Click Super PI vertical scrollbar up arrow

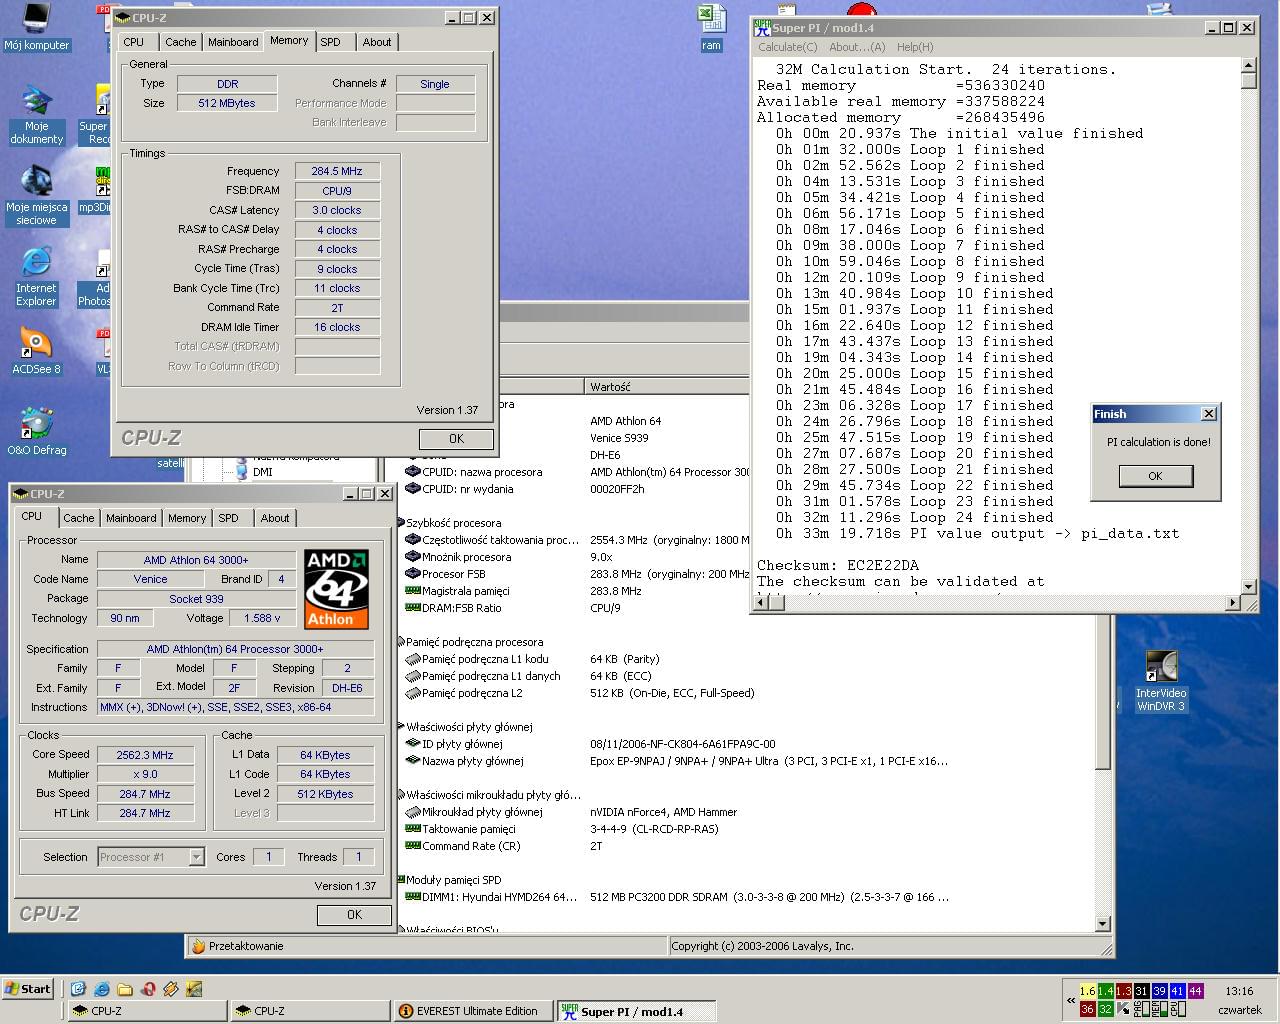(x=1248, y=65)
